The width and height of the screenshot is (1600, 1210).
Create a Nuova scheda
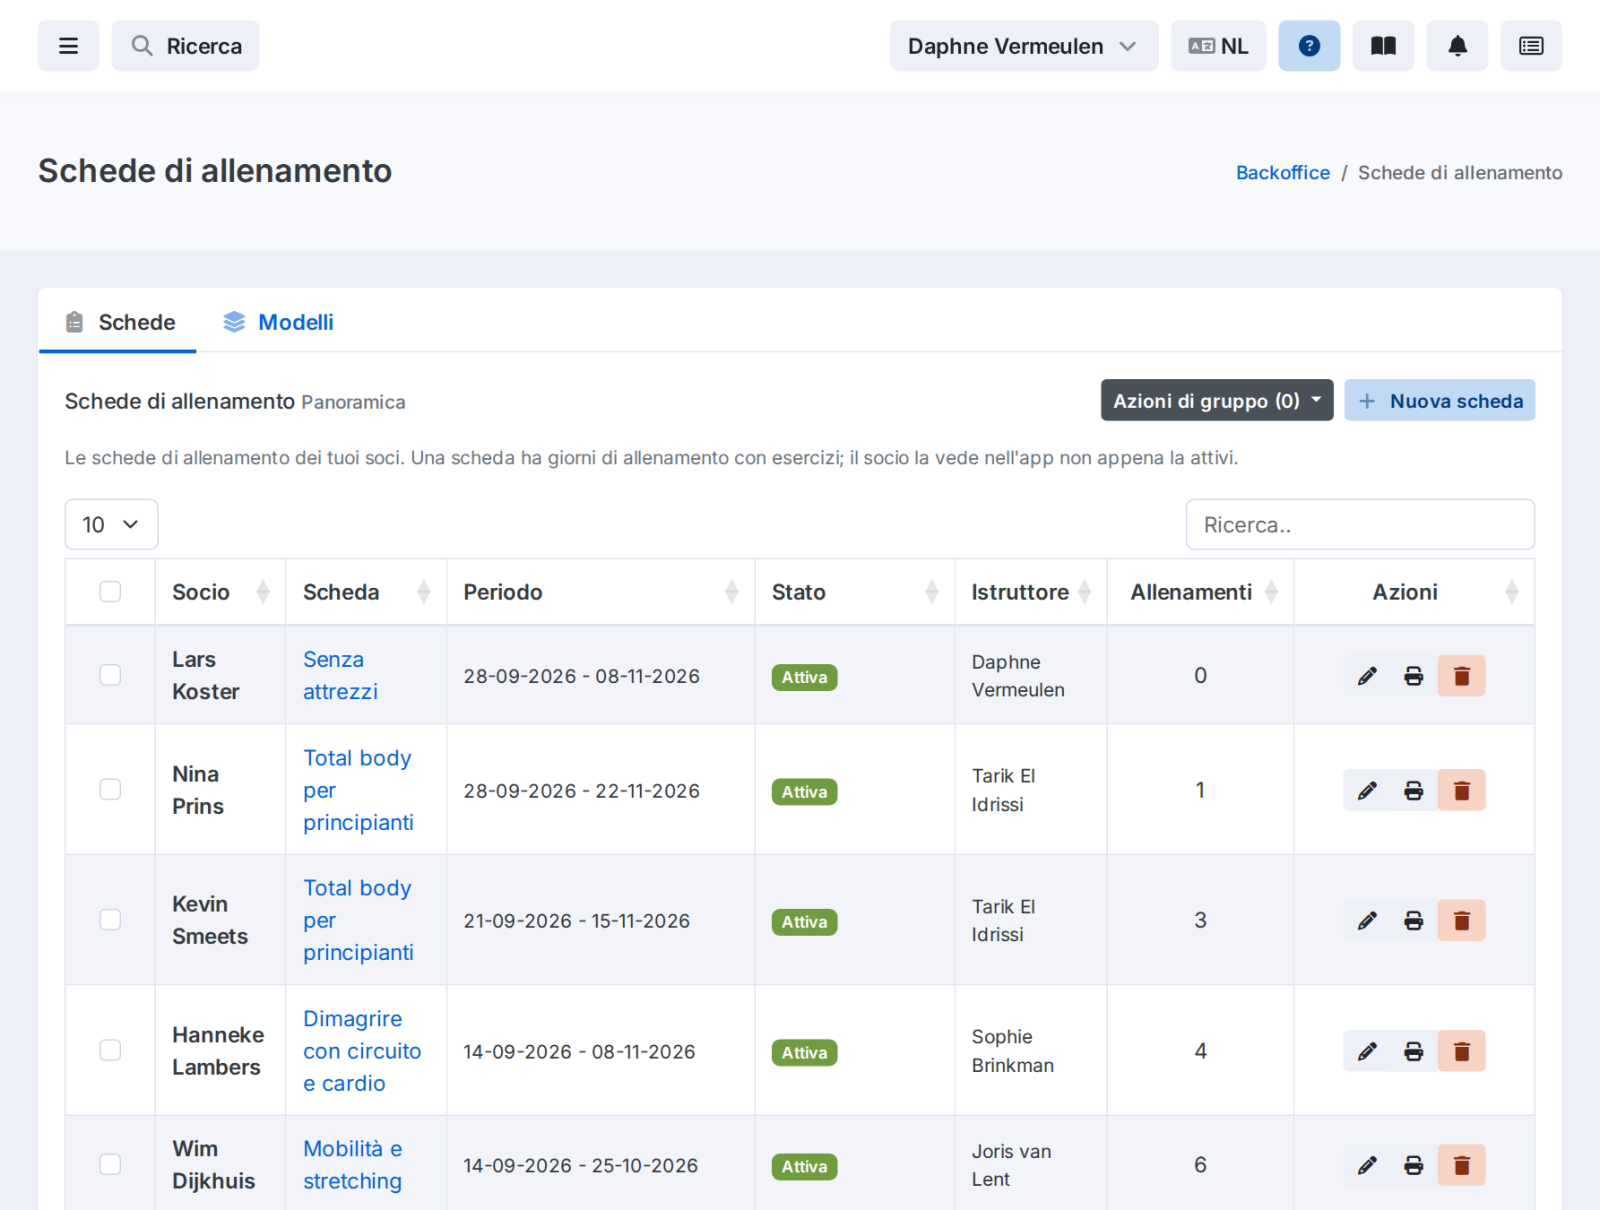(x=1439, y=400)
